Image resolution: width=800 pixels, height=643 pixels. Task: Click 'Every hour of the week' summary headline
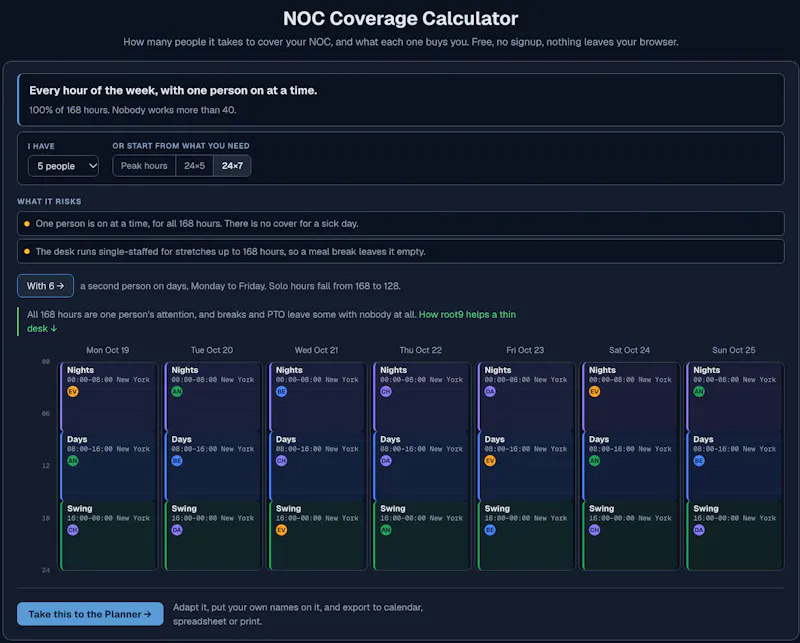point(173,90)
